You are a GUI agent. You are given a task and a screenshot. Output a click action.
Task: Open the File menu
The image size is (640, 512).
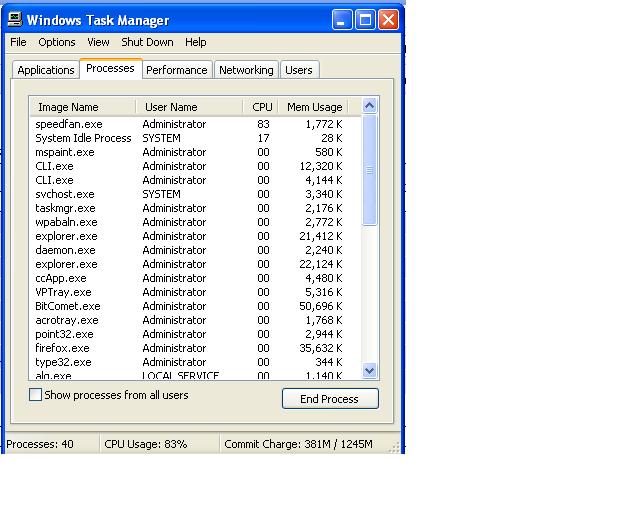[x=18, y=42]
